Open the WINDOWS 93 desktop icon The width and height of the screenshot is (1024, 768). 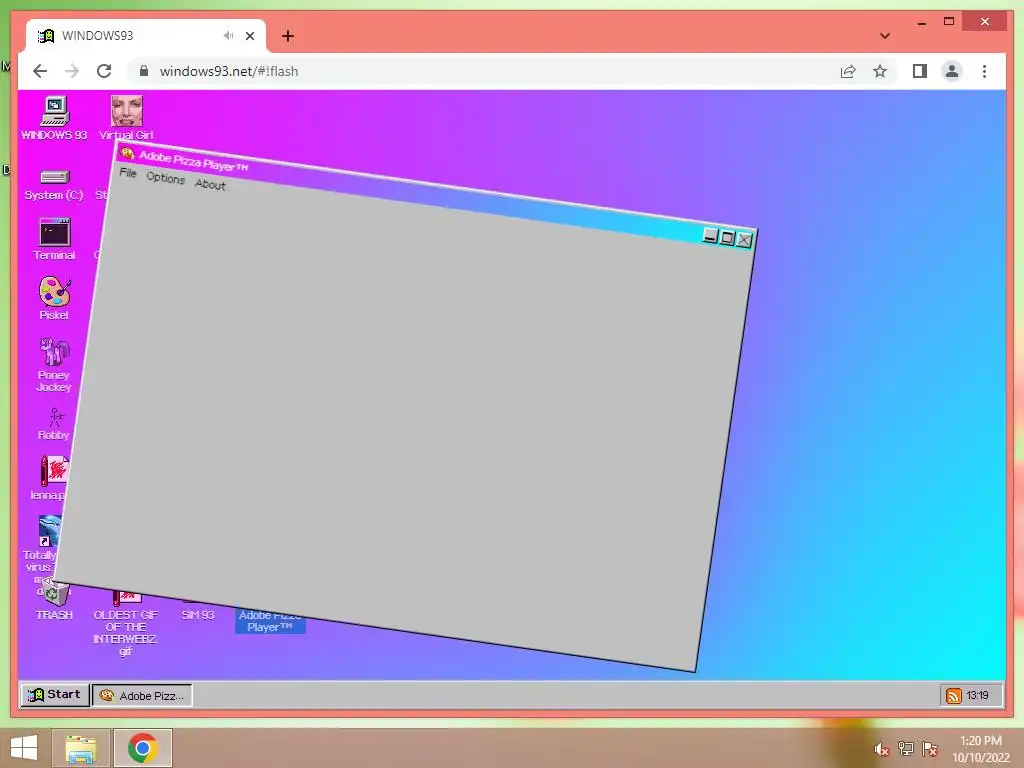pyautogui.click(x=54, y=118)
